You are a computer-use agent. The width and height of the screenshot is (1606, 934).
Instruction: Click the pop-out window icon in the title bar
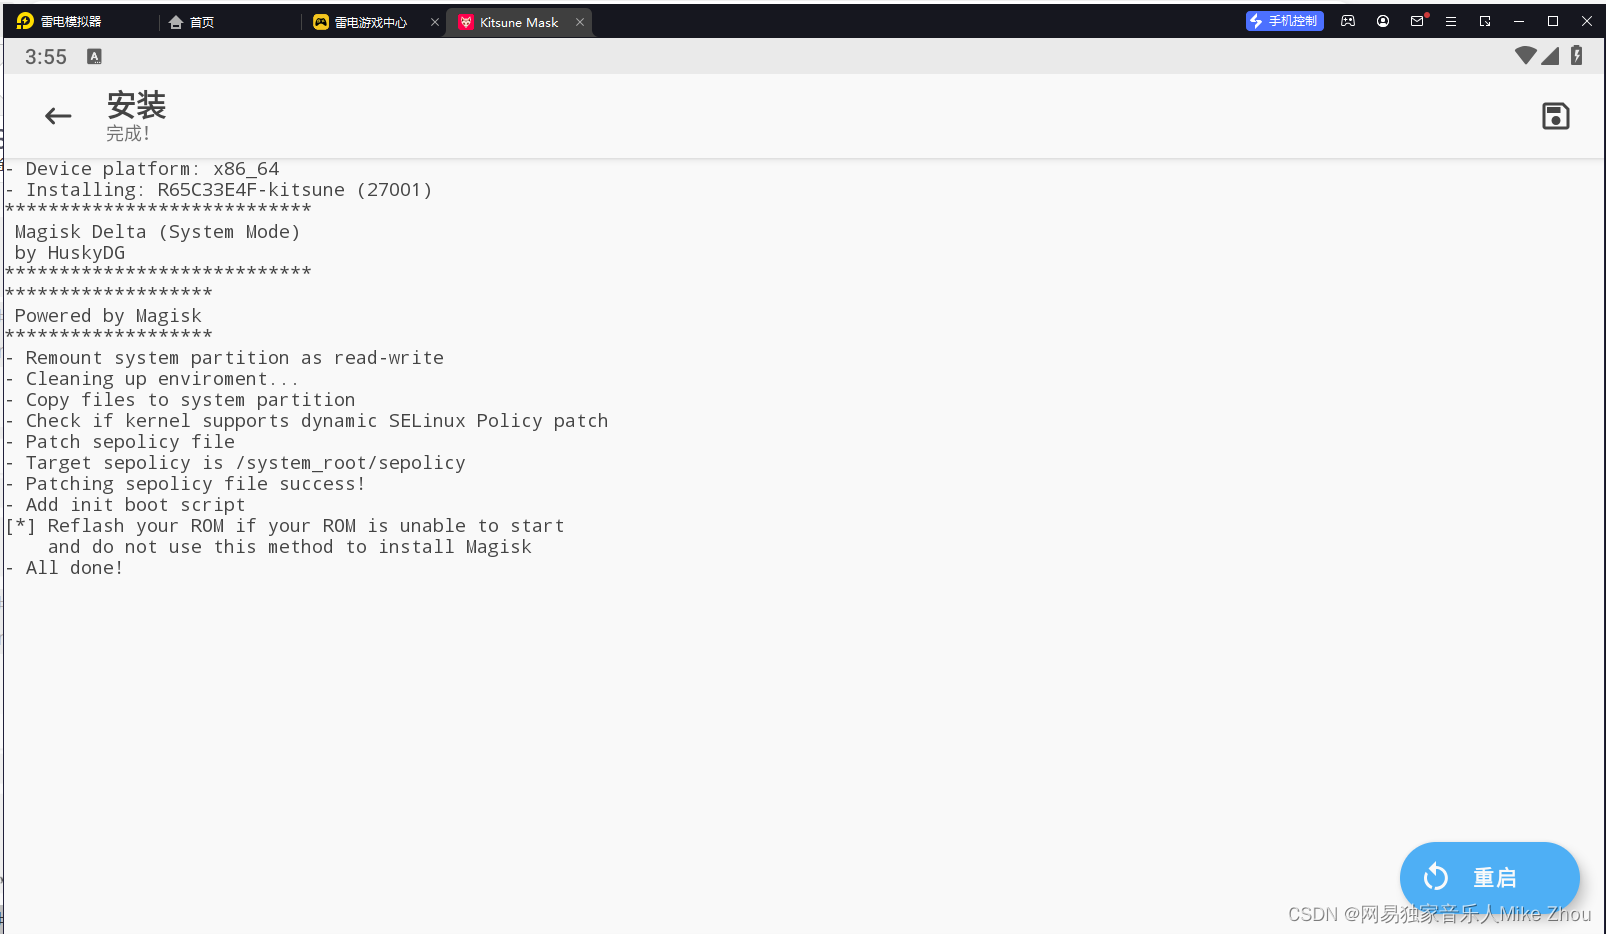click(1485, 21)
